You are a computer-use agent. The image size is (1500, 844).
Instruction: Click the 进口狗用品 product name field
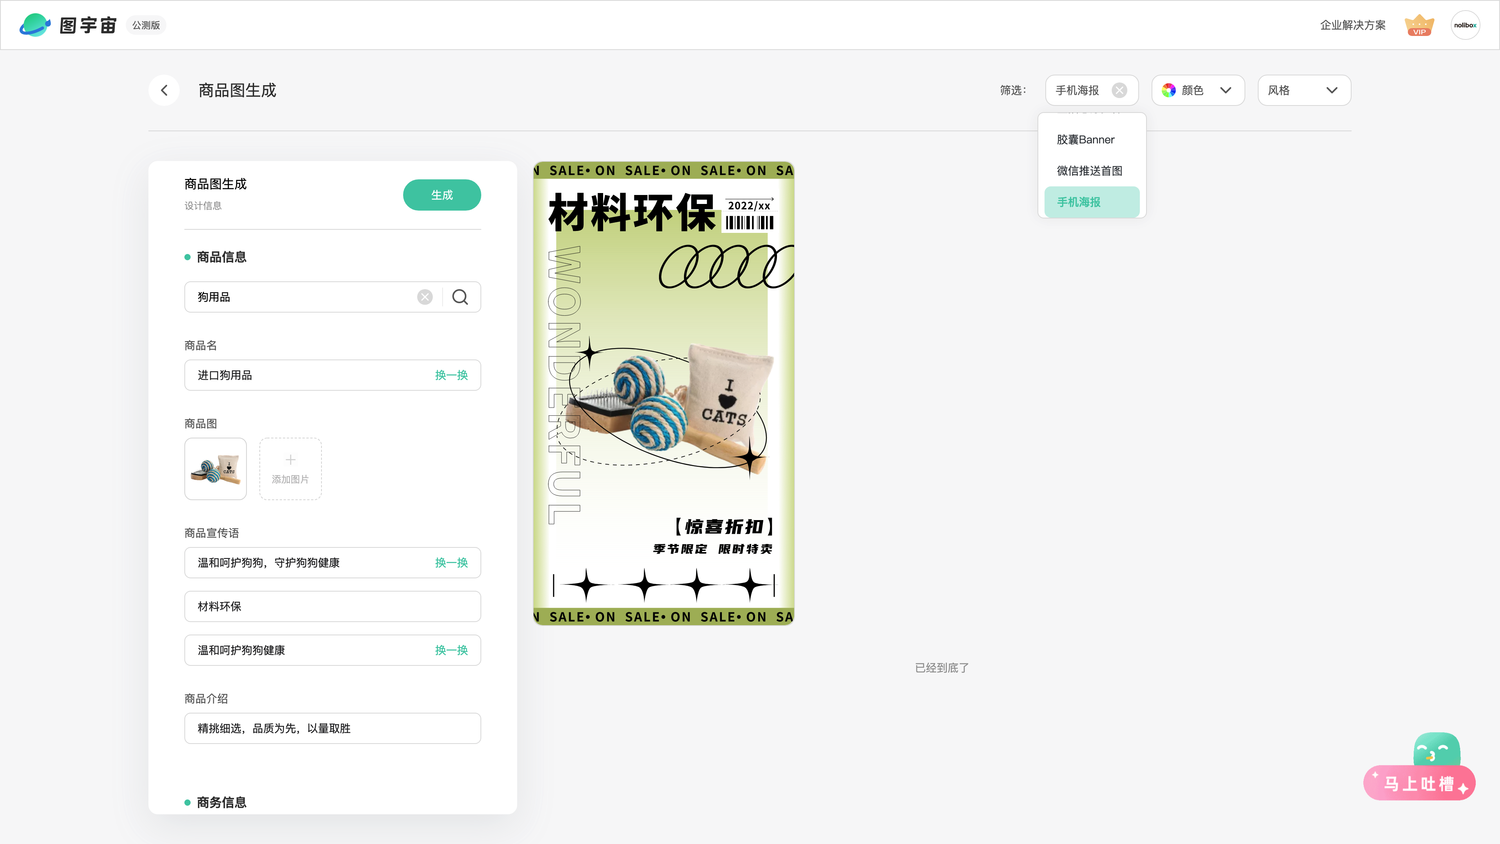(x=332, y=375)
